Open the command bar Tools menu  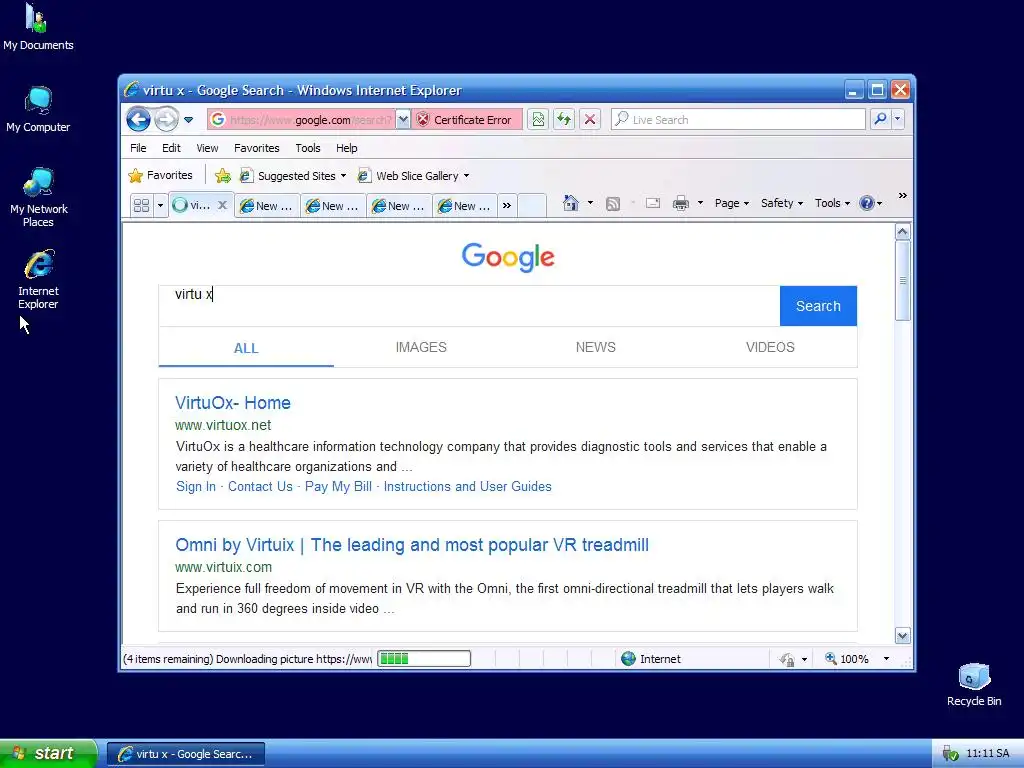click(x=832, y=203)
